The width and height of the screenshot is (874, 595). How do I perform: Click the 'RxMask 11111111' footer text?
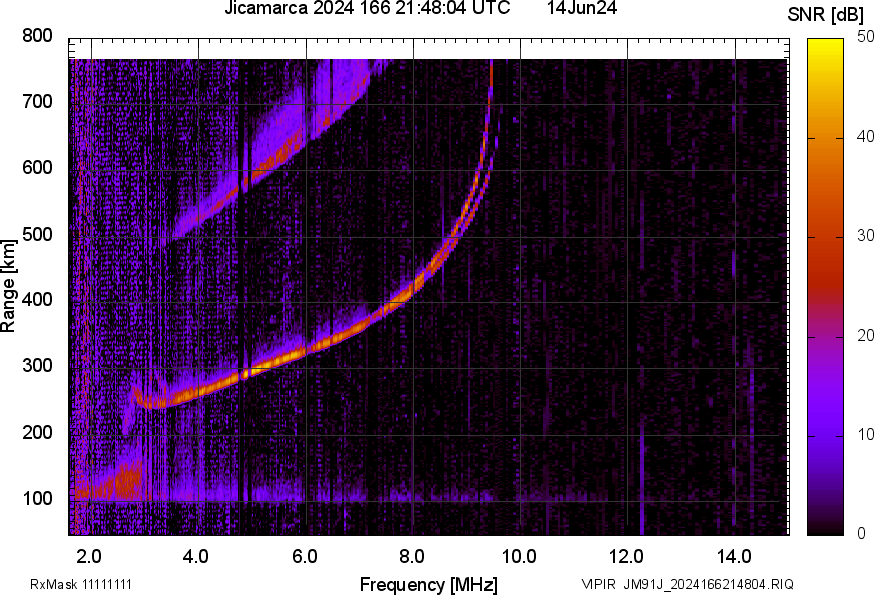[81, 584]
